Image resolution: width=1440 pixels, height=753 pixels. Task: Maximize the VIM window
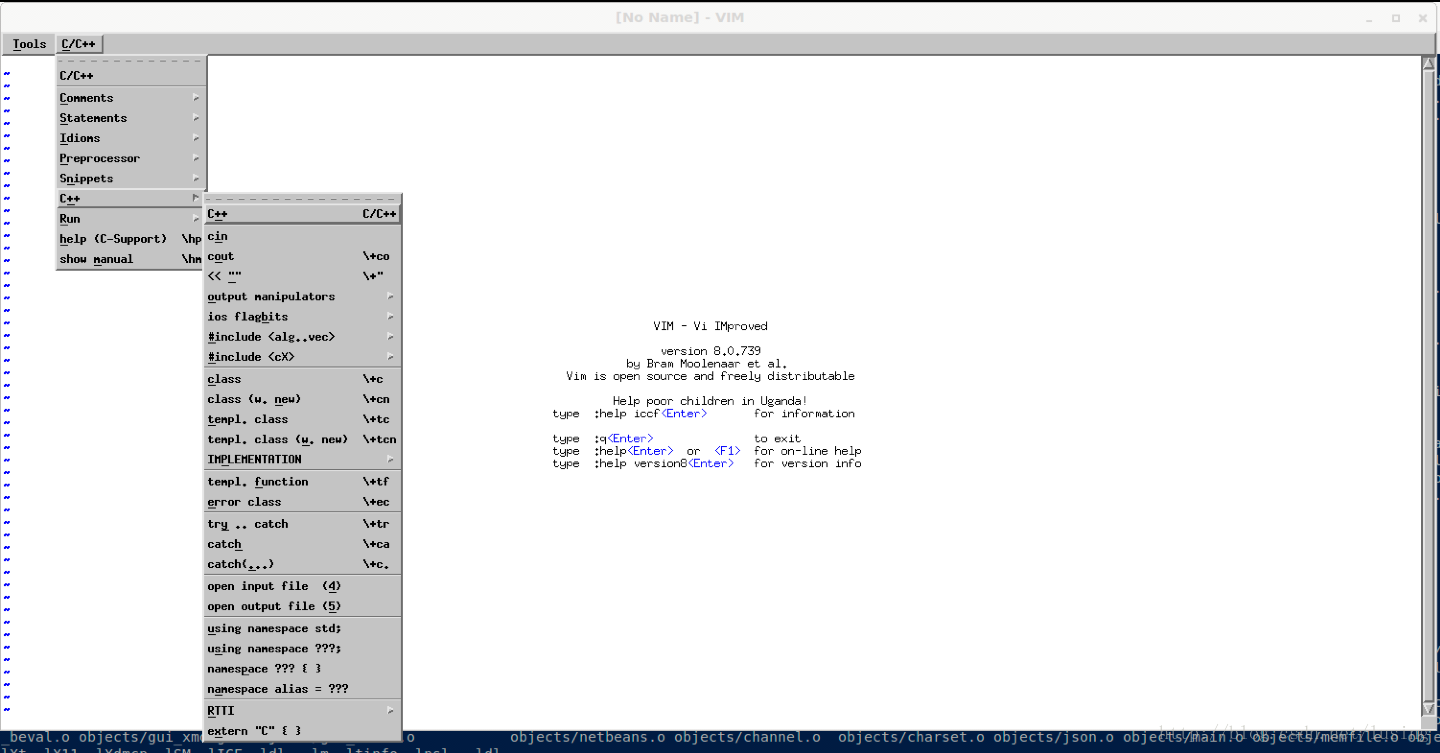point(1397,18)
